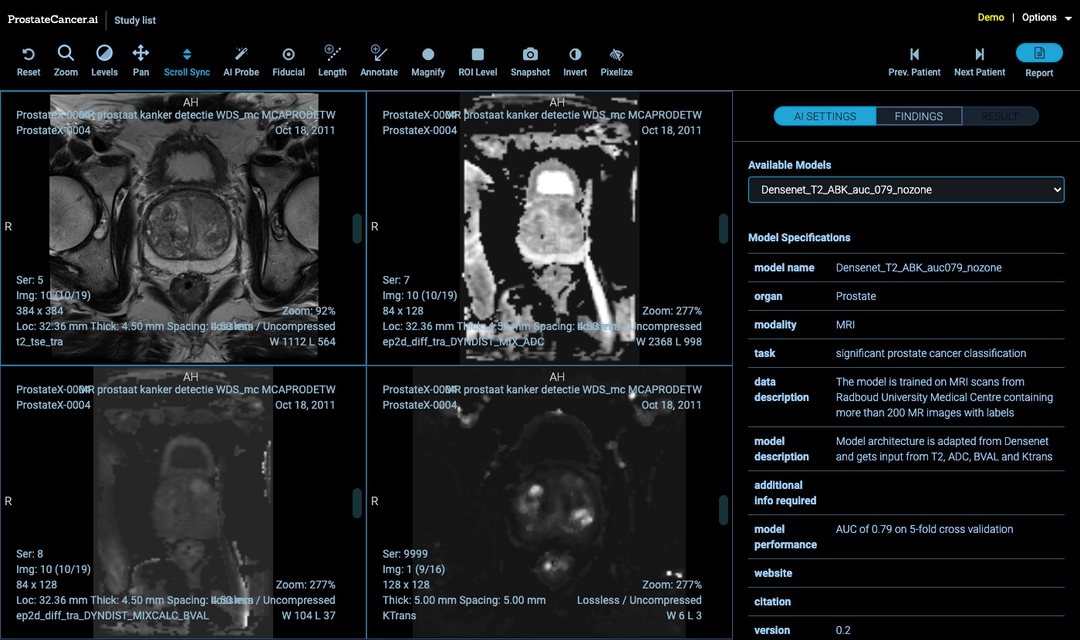Open the AI SETTINGS tab
This screenshot has width=1080, height=640.
coord(825,116)
